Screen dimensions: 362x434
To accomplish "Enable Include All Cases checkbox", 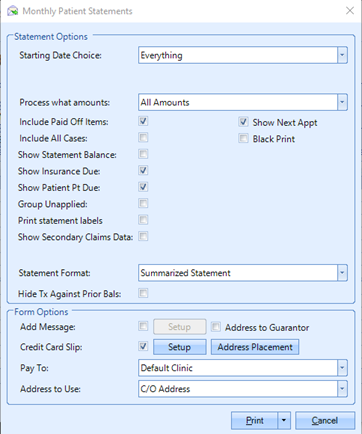I will (143, 137).
